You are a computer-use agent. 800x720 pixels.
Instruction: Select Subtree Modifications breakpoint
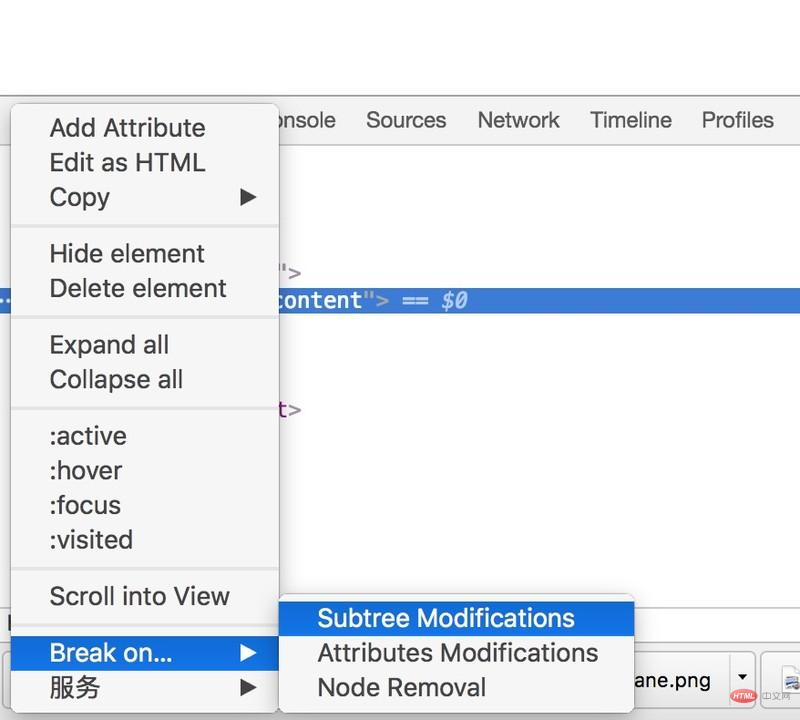pyautogui.click(x=456, y=618)
